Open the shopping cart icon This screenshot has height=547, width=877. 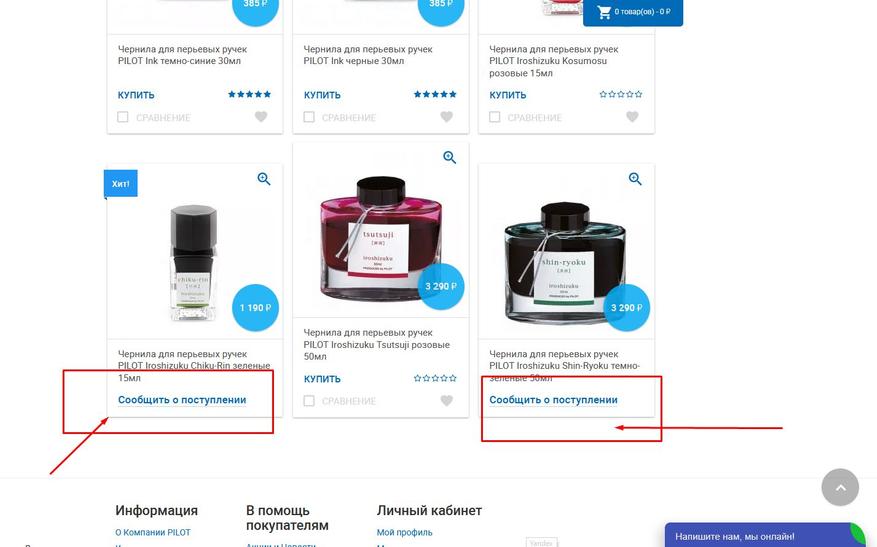604,12
